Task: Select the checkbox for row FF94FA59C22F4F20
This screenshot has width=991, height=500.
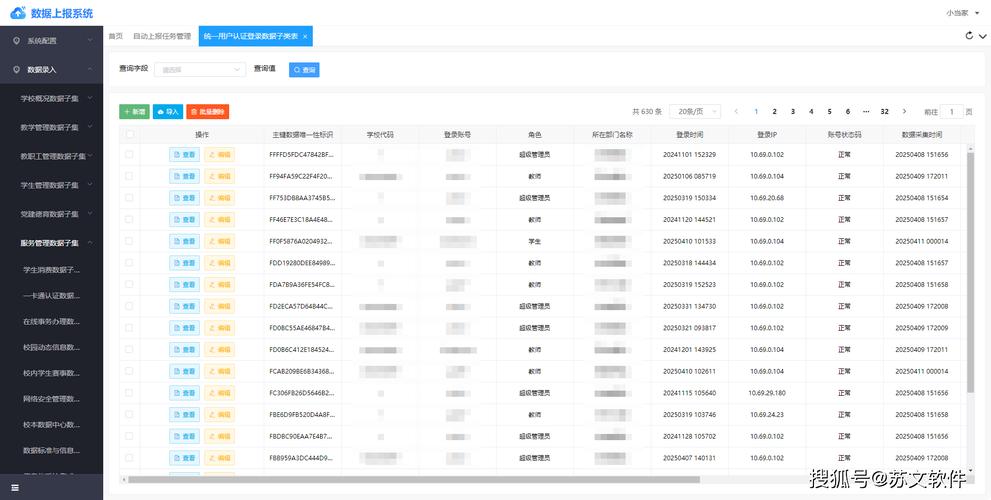Action: (x=129, y=176)
